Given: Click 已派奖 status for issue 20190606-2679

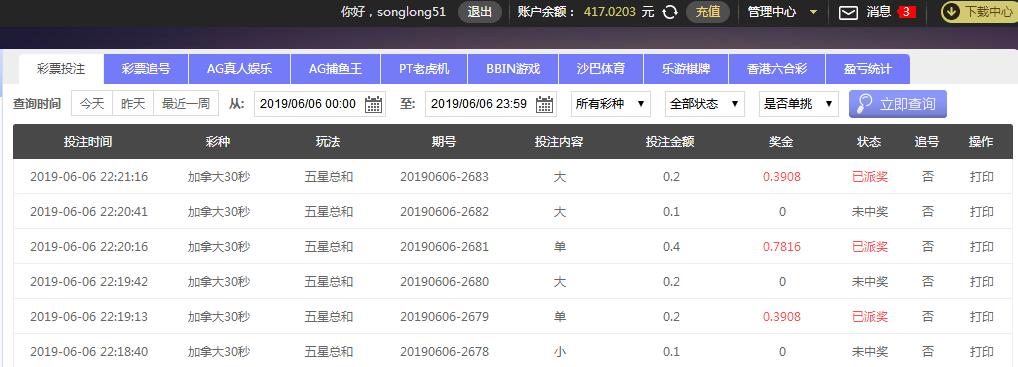Looking at the screenshot, I should tap(870, 317).
